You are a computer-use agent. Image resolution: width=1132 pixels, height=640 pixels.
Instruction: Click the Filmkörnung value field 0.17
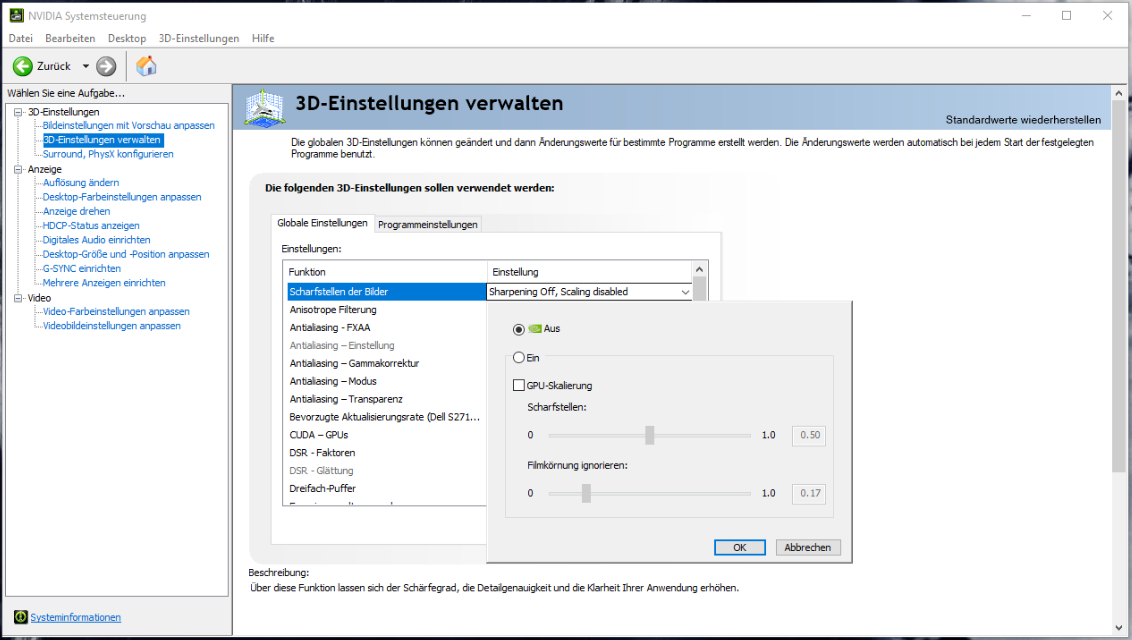[x=809, y=494]
